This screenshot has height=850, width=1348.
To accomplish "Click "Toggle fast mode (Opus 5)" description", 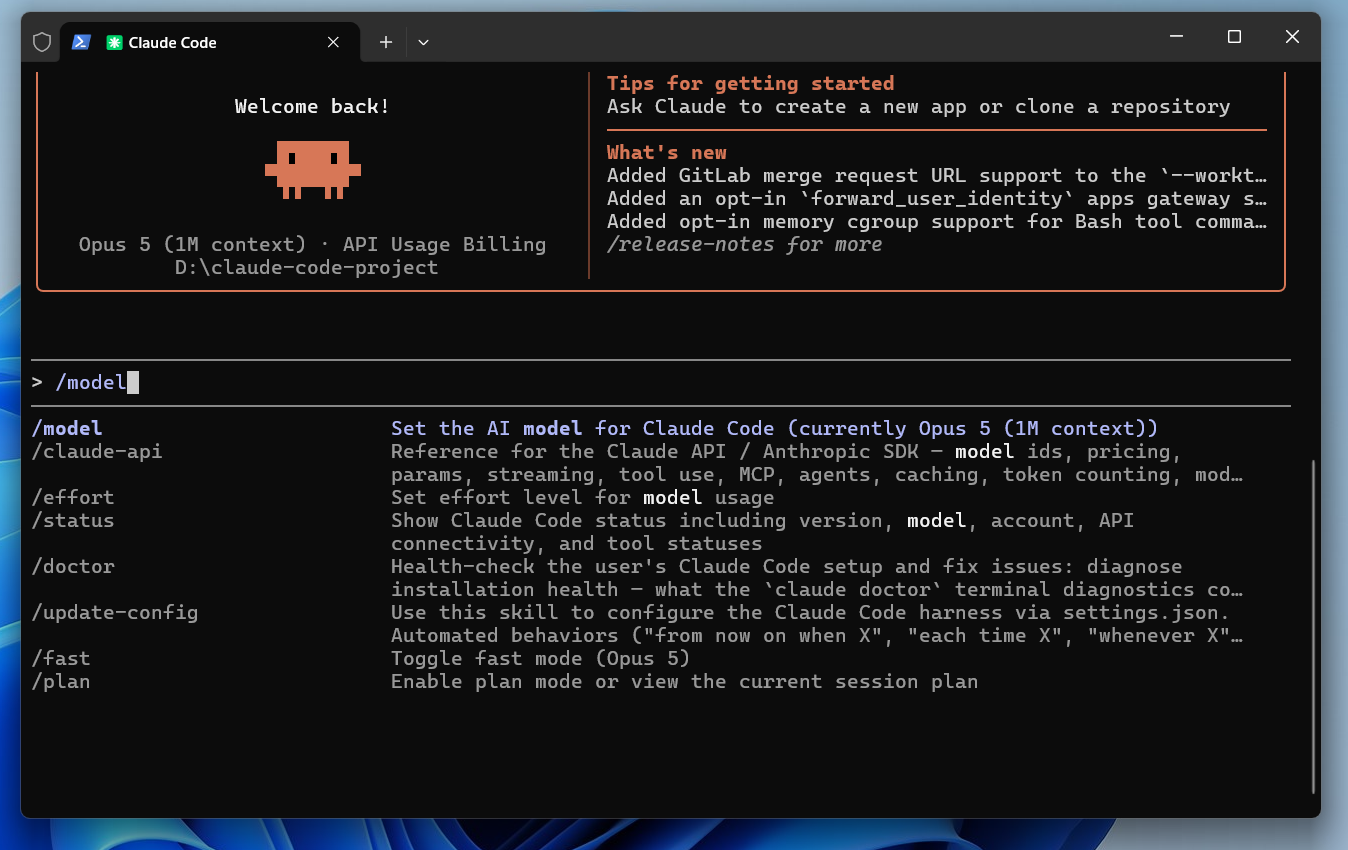I will tap(540, 658).
